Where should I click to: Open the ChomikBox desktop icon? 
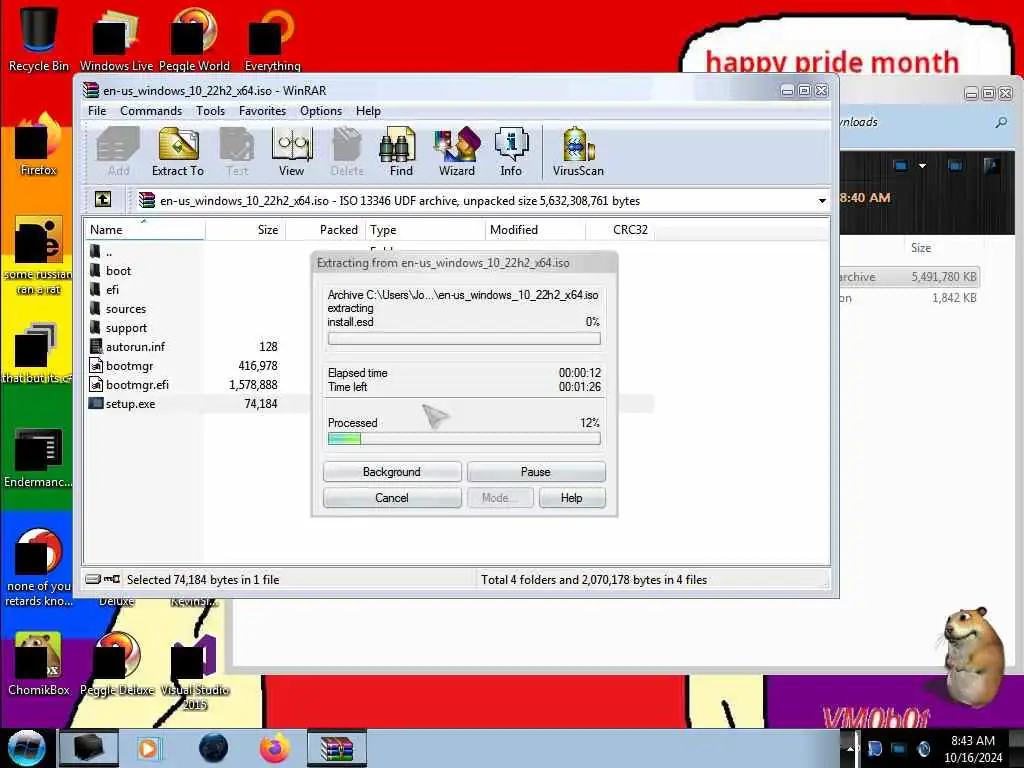click(x=39, y=664)
